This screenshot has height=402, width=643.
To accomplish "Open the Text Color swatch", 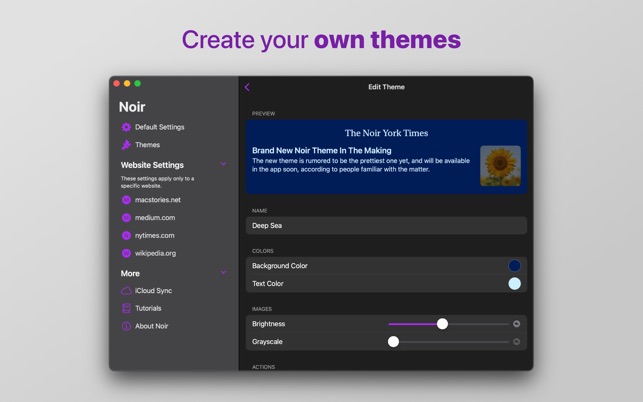I will tap(514, 284).
